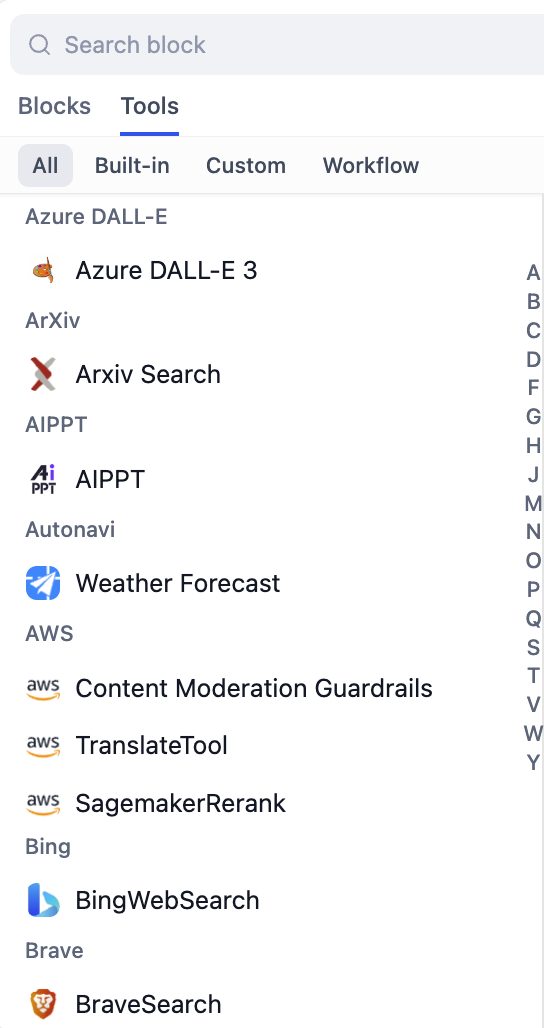Jump to letter Y in alphabet index

(534, 762)
